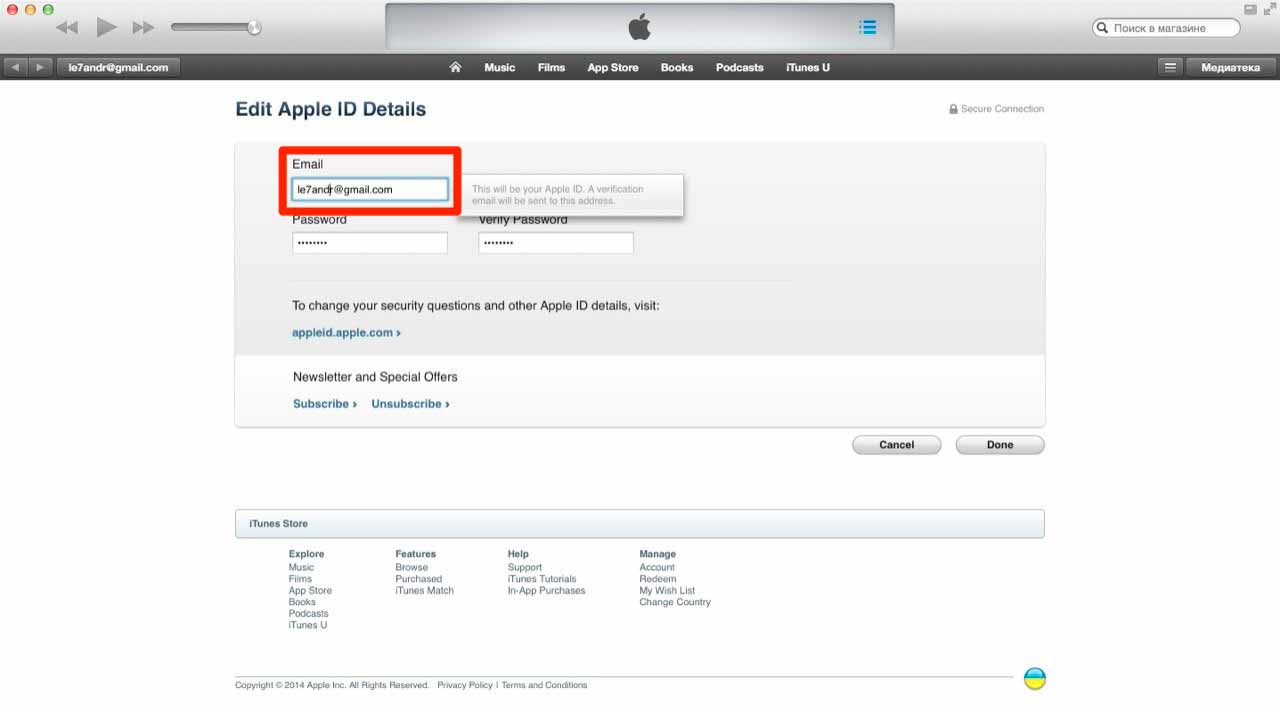Screen dimensions: 1280x705
Task: Open Podcasts under Explore footer
Action: 308,614
